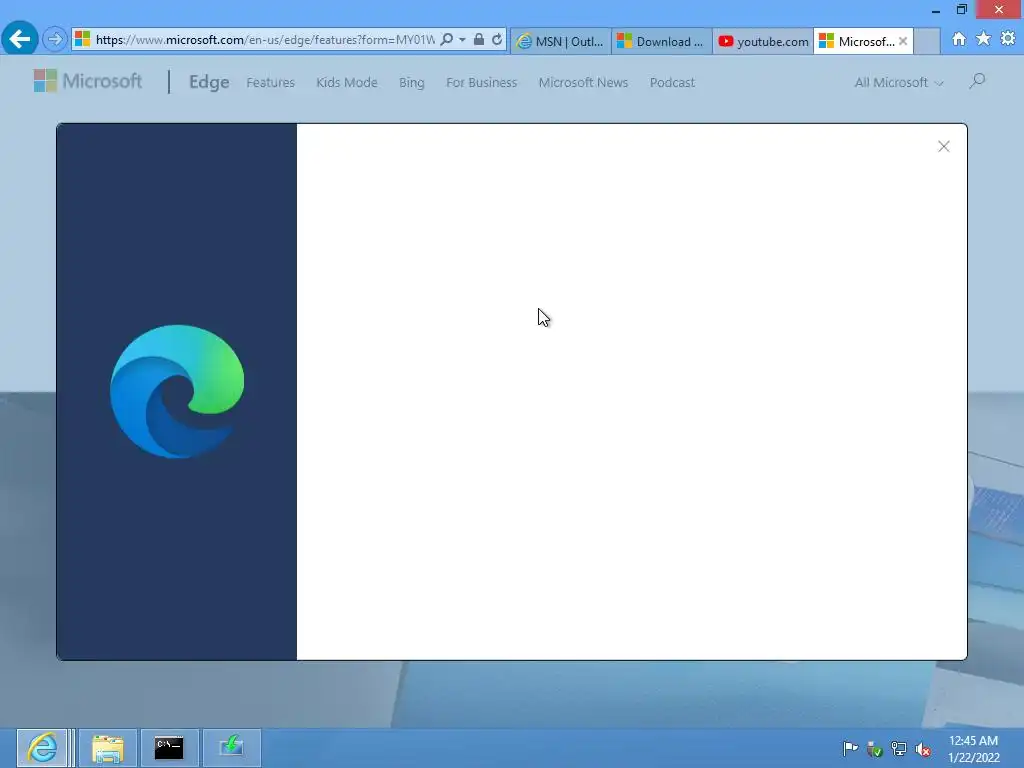Click the Edge logo in the dialog

[x=177, y=391]
